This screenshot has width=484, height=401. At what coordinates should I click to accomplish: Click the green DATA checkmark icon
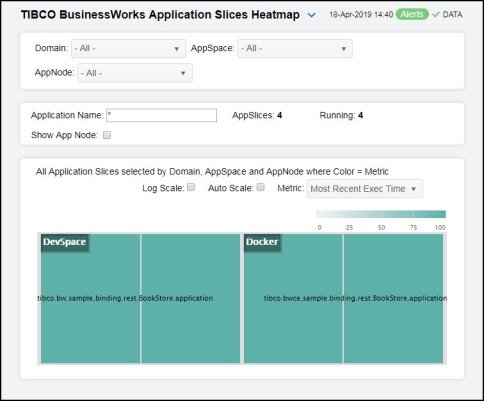click(x=436, y=15)
